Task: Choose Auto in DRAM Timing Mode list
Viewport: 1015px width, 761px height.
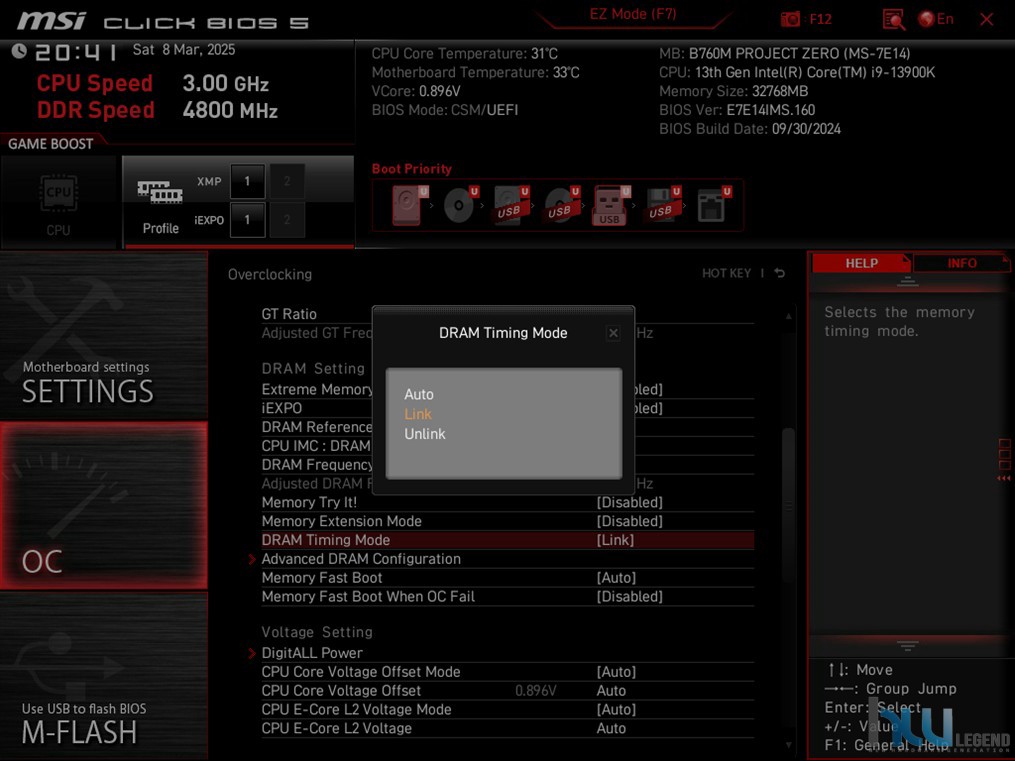Action: tap(419, 394)
